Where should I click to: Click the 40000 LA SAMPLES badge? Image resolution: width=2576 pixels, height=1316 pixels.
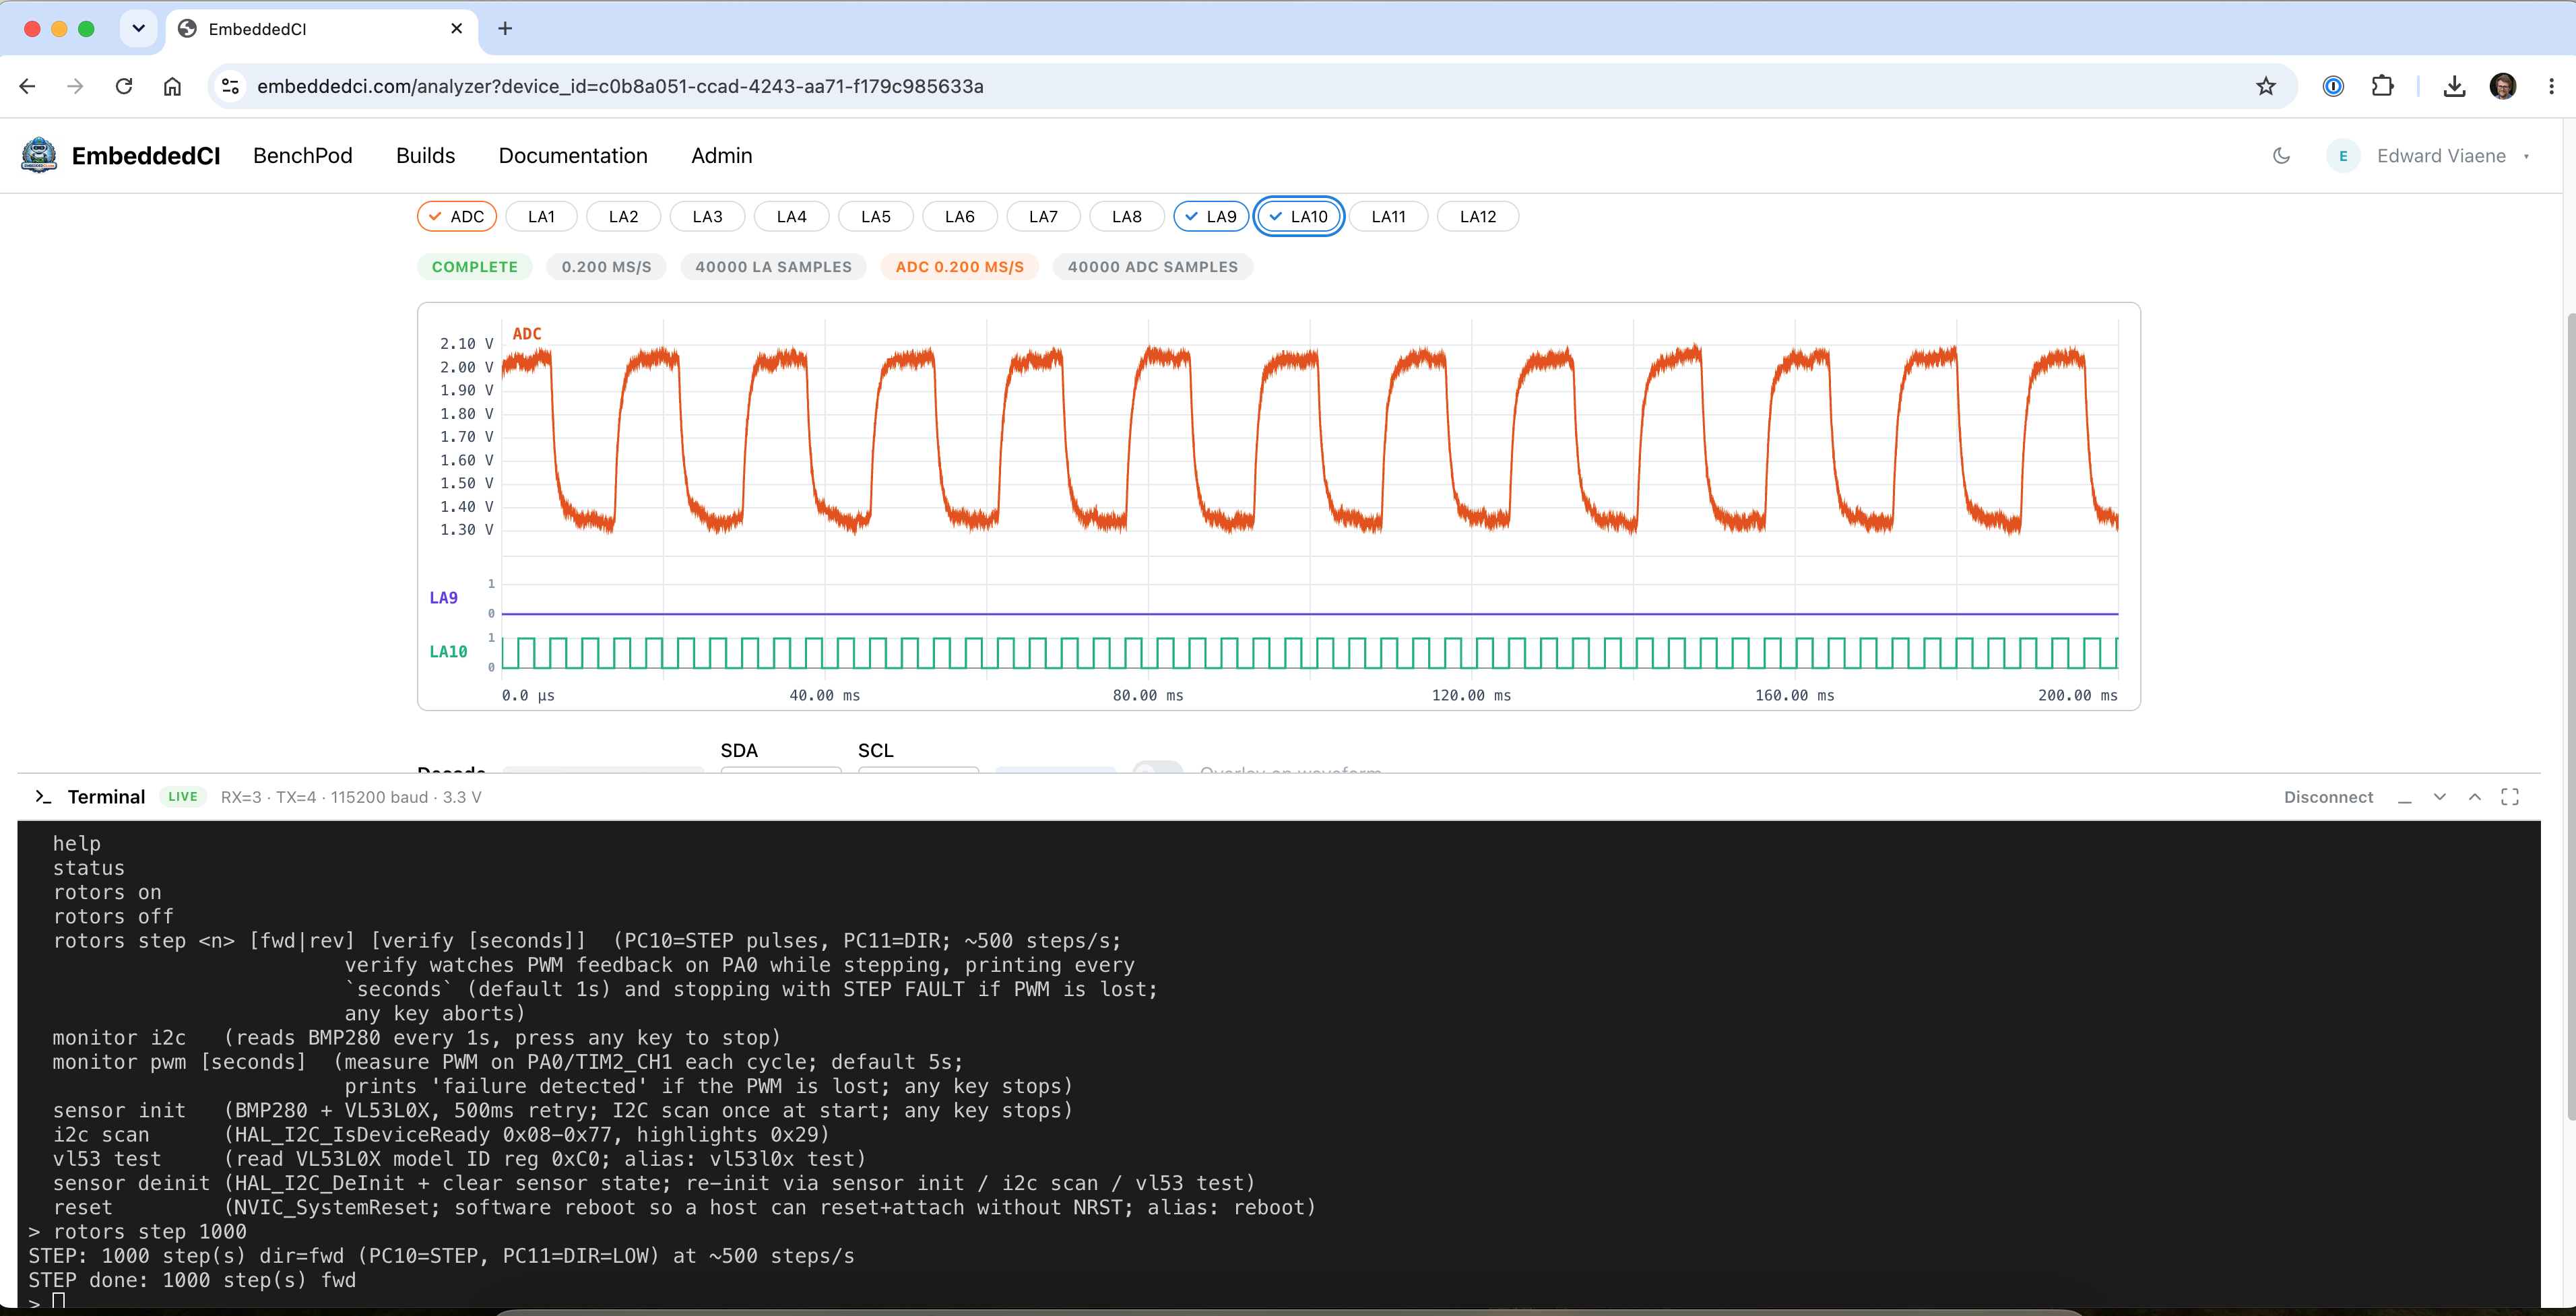click(773, 267)
